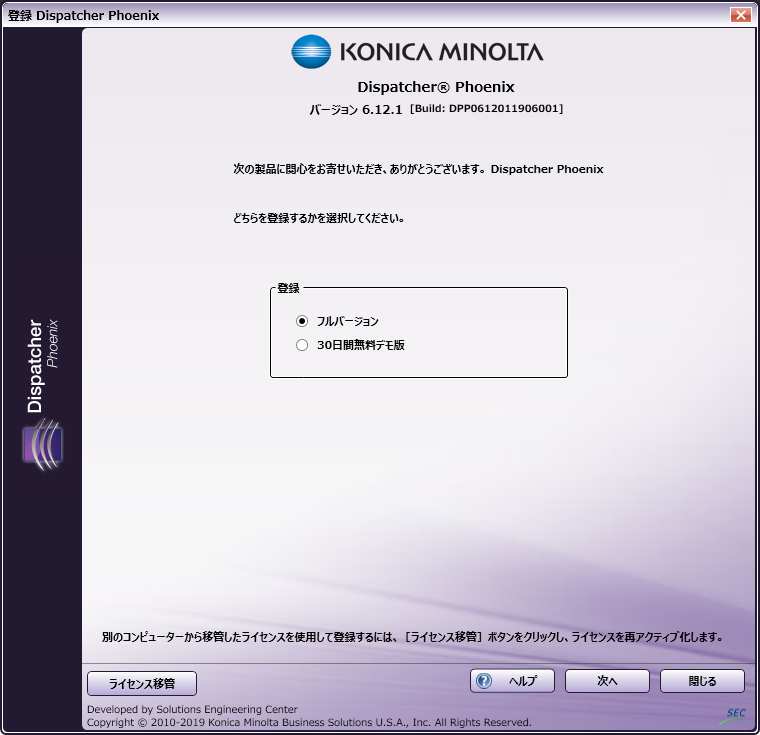Click the vertical Dispatcher Phoenix sidebar title

[x=42, y=366]
